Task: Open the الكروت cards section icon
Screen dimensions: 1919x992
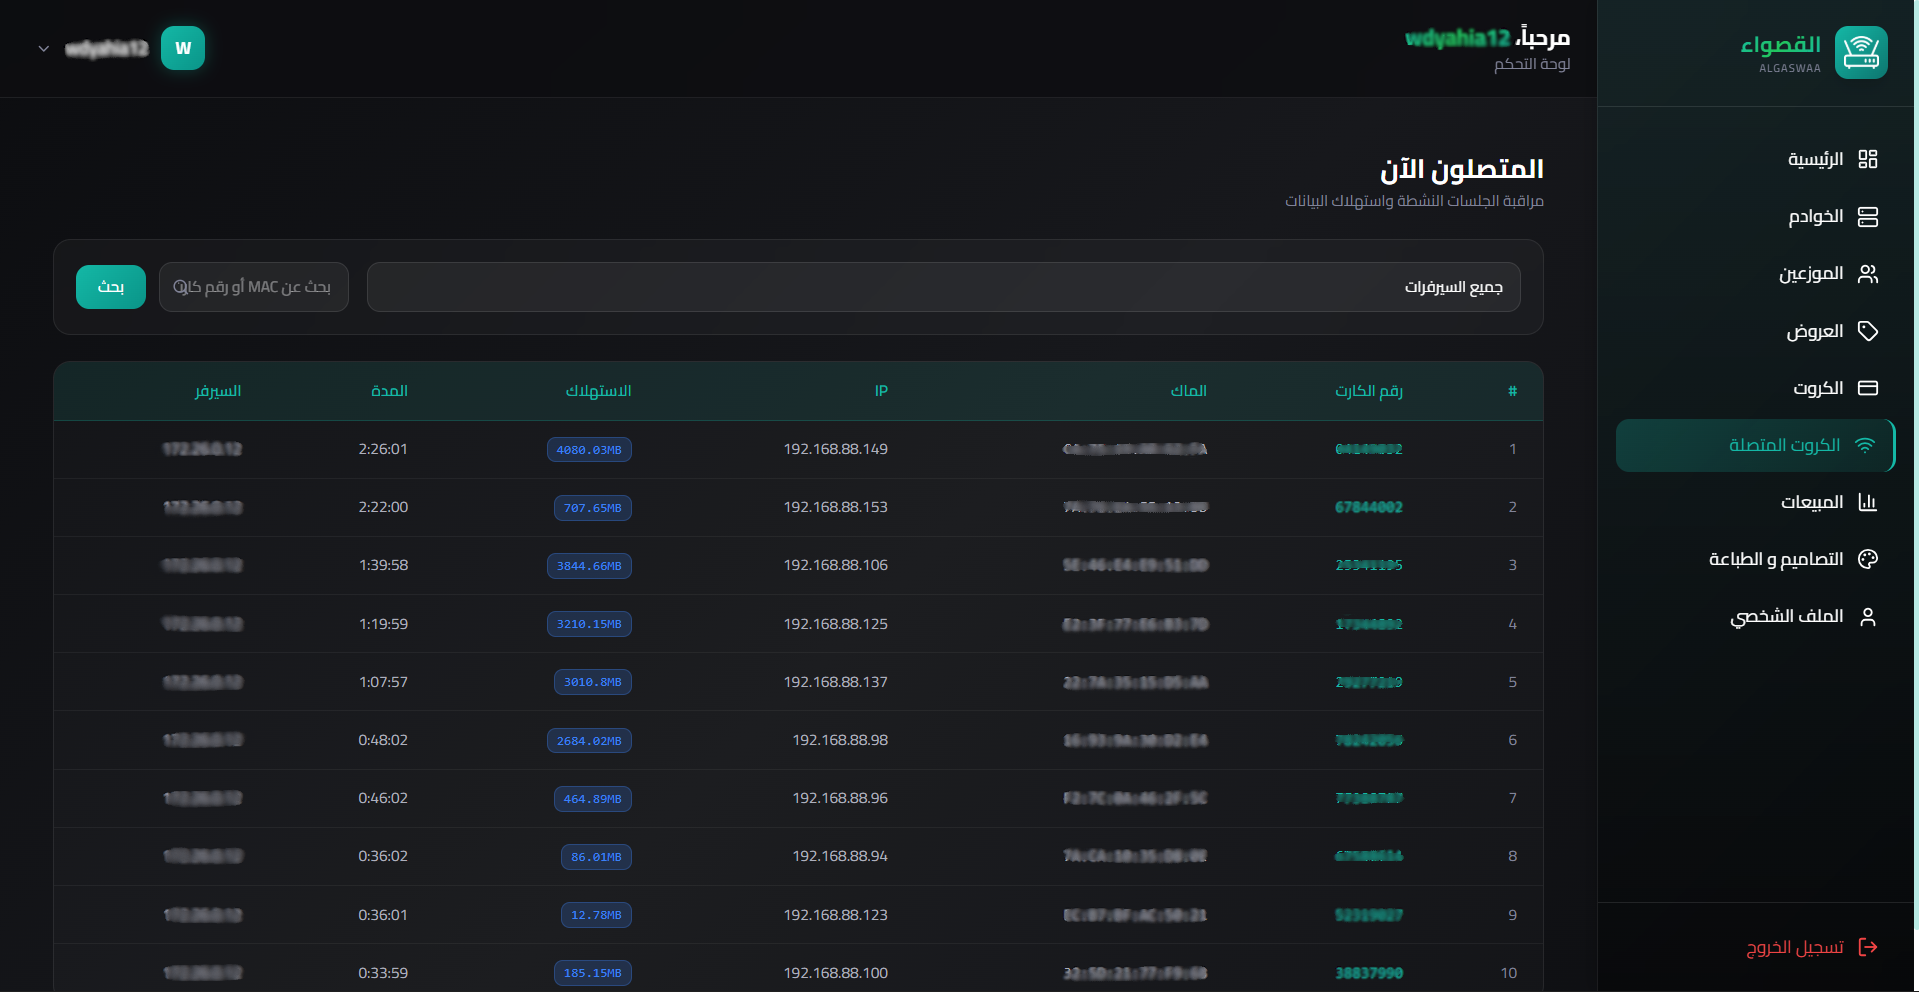Action: [x=1869, y=388]
